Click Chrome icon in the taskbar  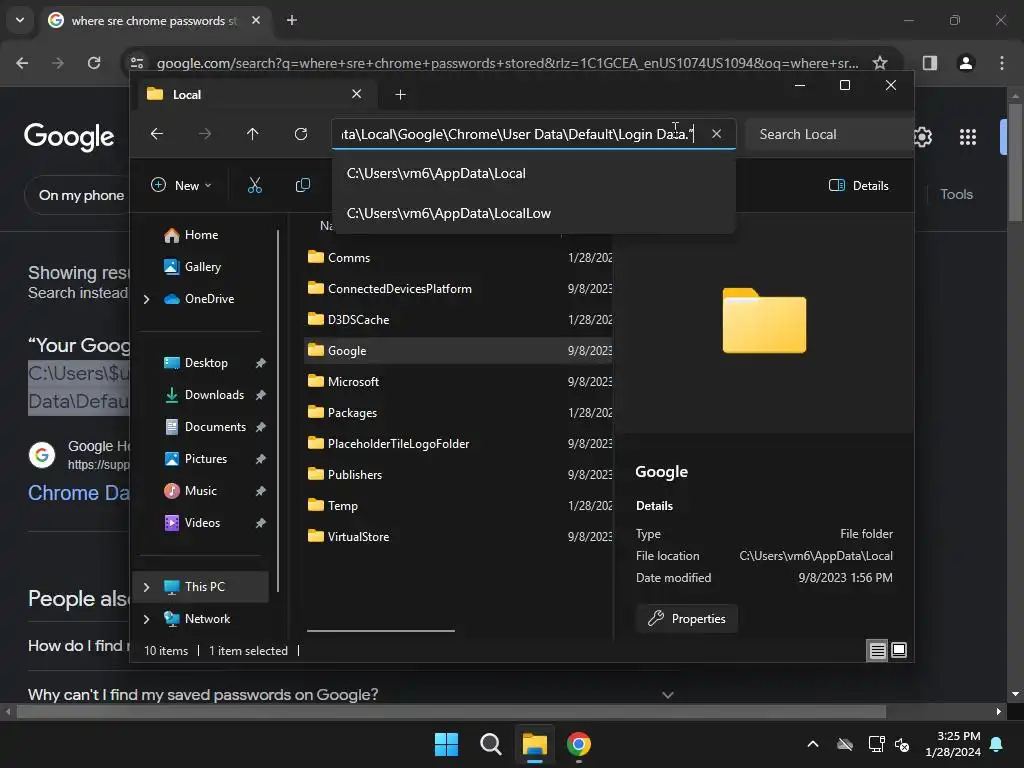(x=579, y=744)
